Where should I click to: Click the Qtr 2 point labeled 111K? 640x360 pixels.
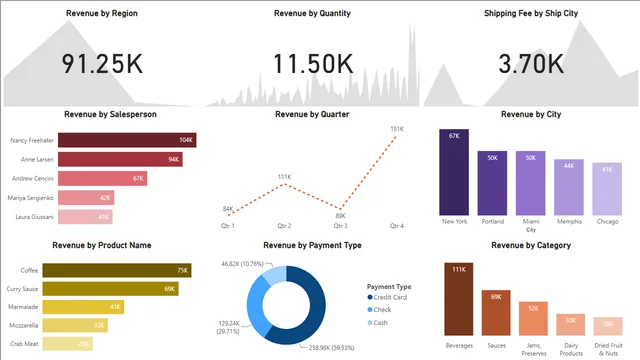[284, 184]
